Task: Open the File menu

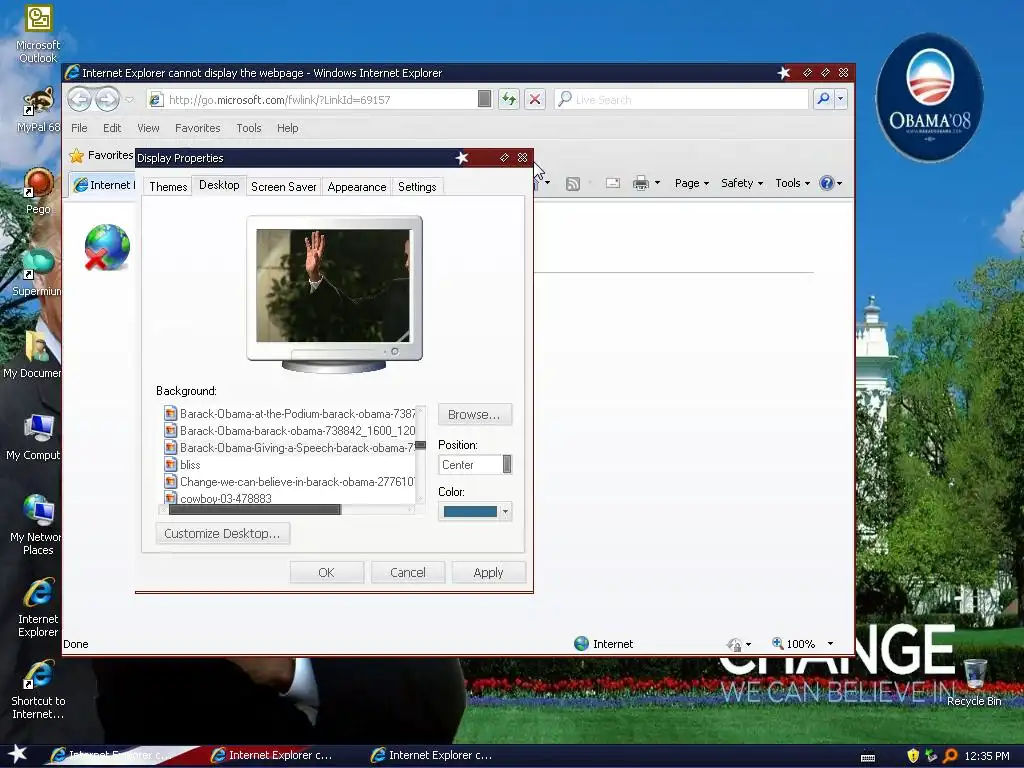Action: 79,128
